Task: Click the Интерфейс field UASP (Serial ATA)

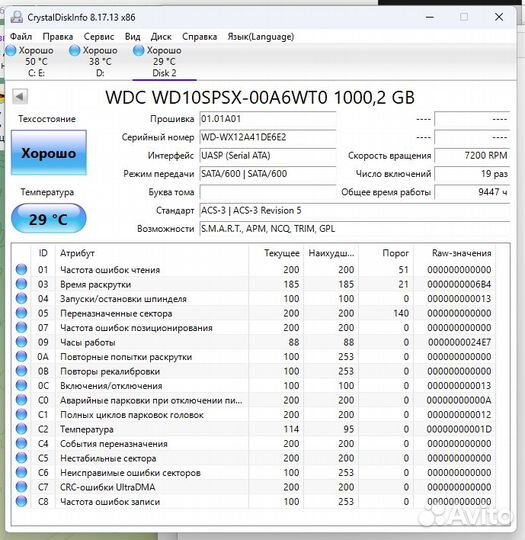Action: [x=267, y=155]
